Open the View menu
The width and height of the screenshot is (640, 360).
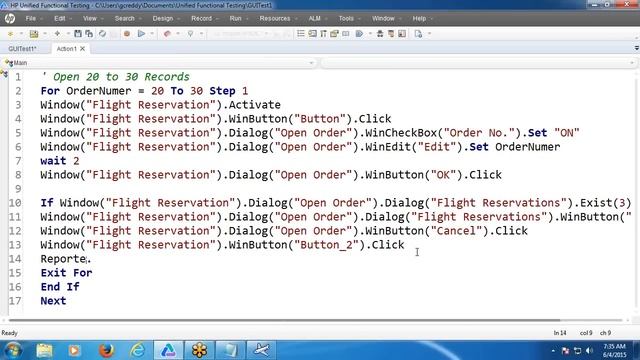click(x=89, y=18)
